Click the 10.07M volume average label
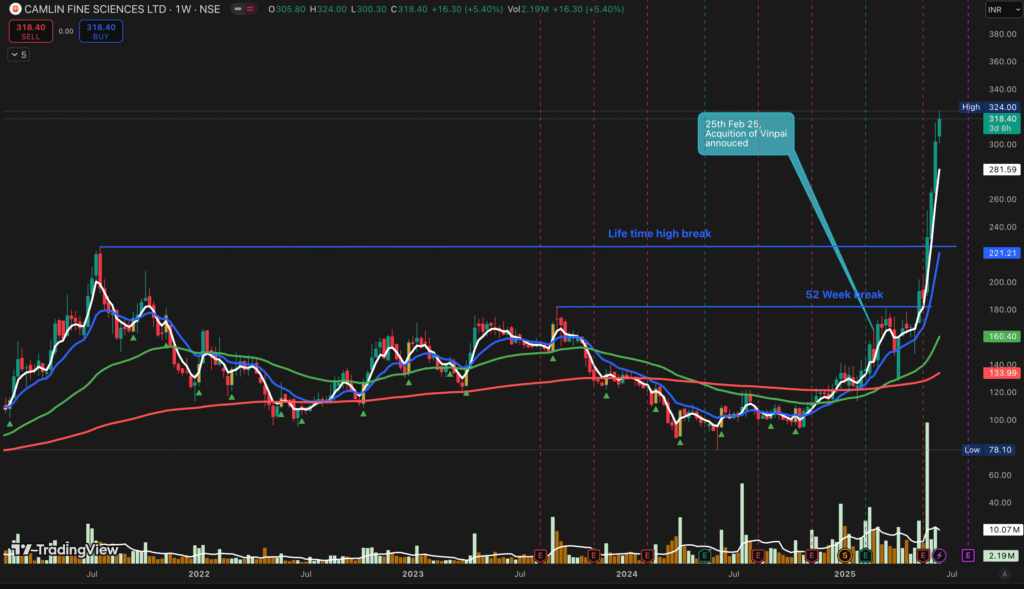 point(1002,530)
